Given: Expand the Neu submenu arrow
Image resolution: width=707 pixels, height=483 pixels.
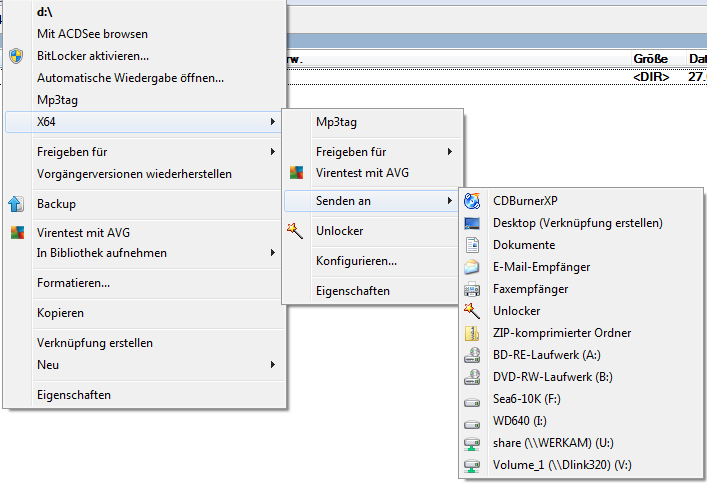Looking at the screenshot, I should click(x=272, y=364).
